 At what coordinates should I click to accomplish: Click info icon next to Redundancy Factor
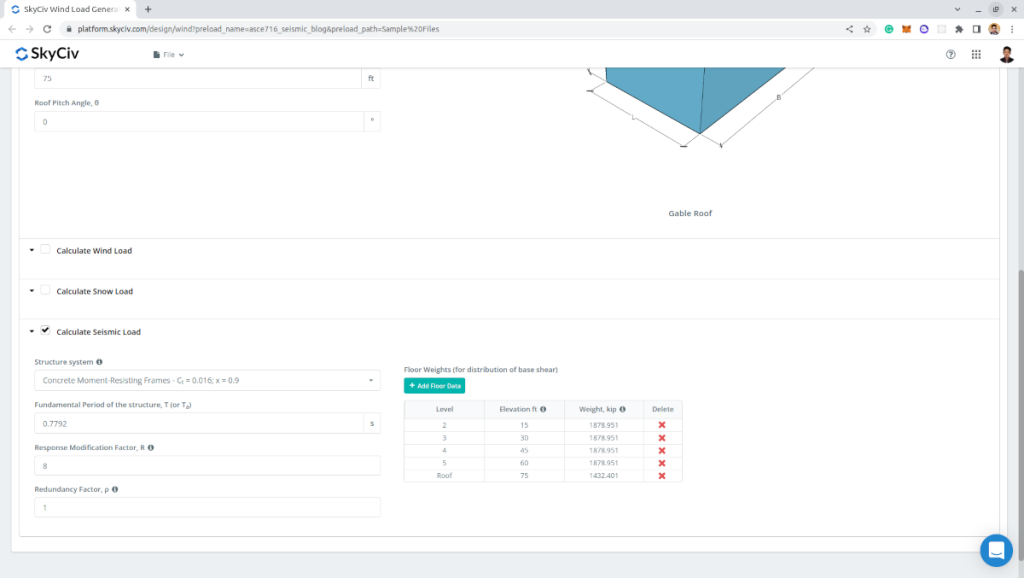point(115,489)
